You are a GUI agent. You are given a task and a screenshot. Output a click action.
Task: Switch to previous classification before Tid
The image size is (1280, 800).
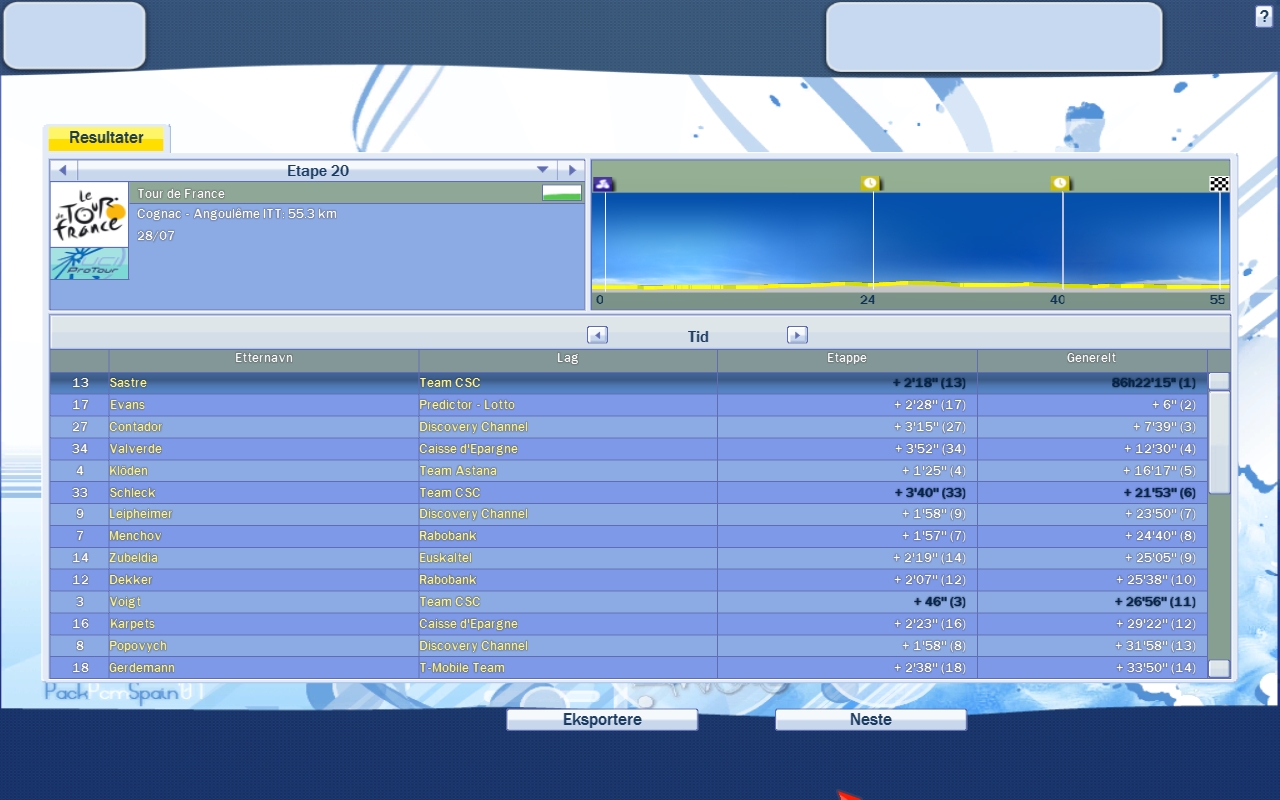[597, 335]
